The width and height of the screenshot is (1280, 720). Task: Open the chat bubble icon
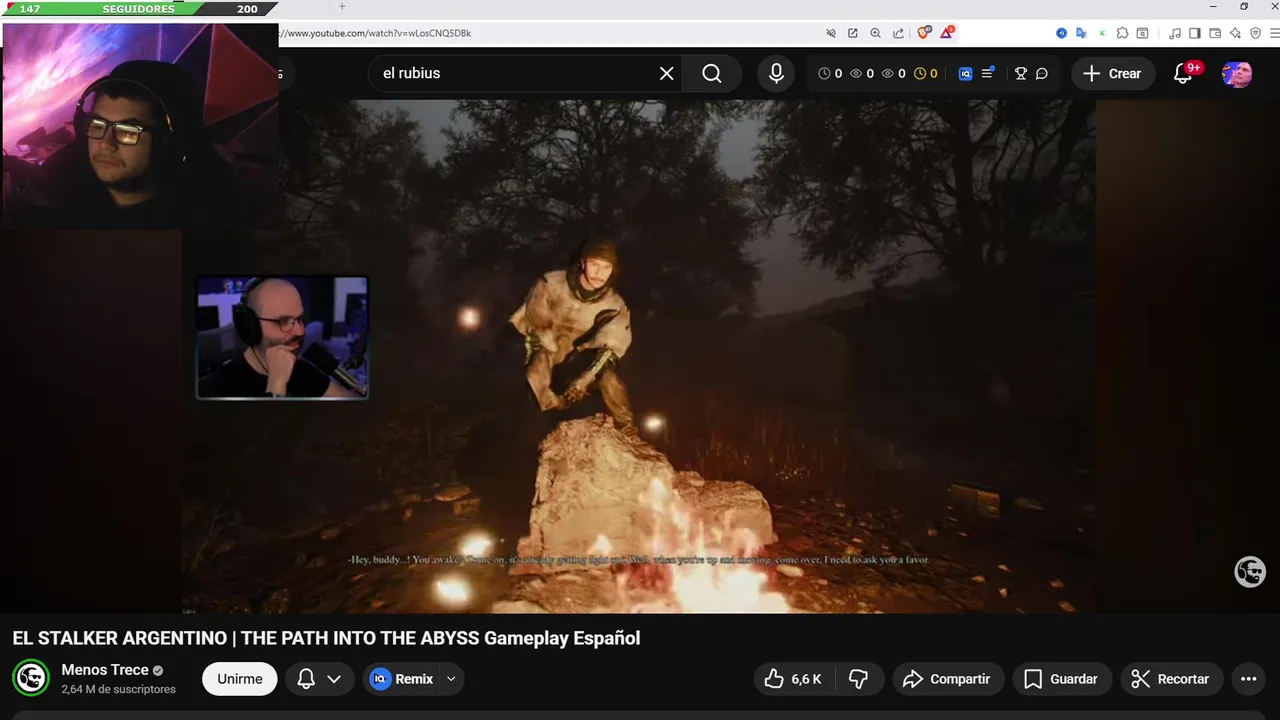[1042, 73]
